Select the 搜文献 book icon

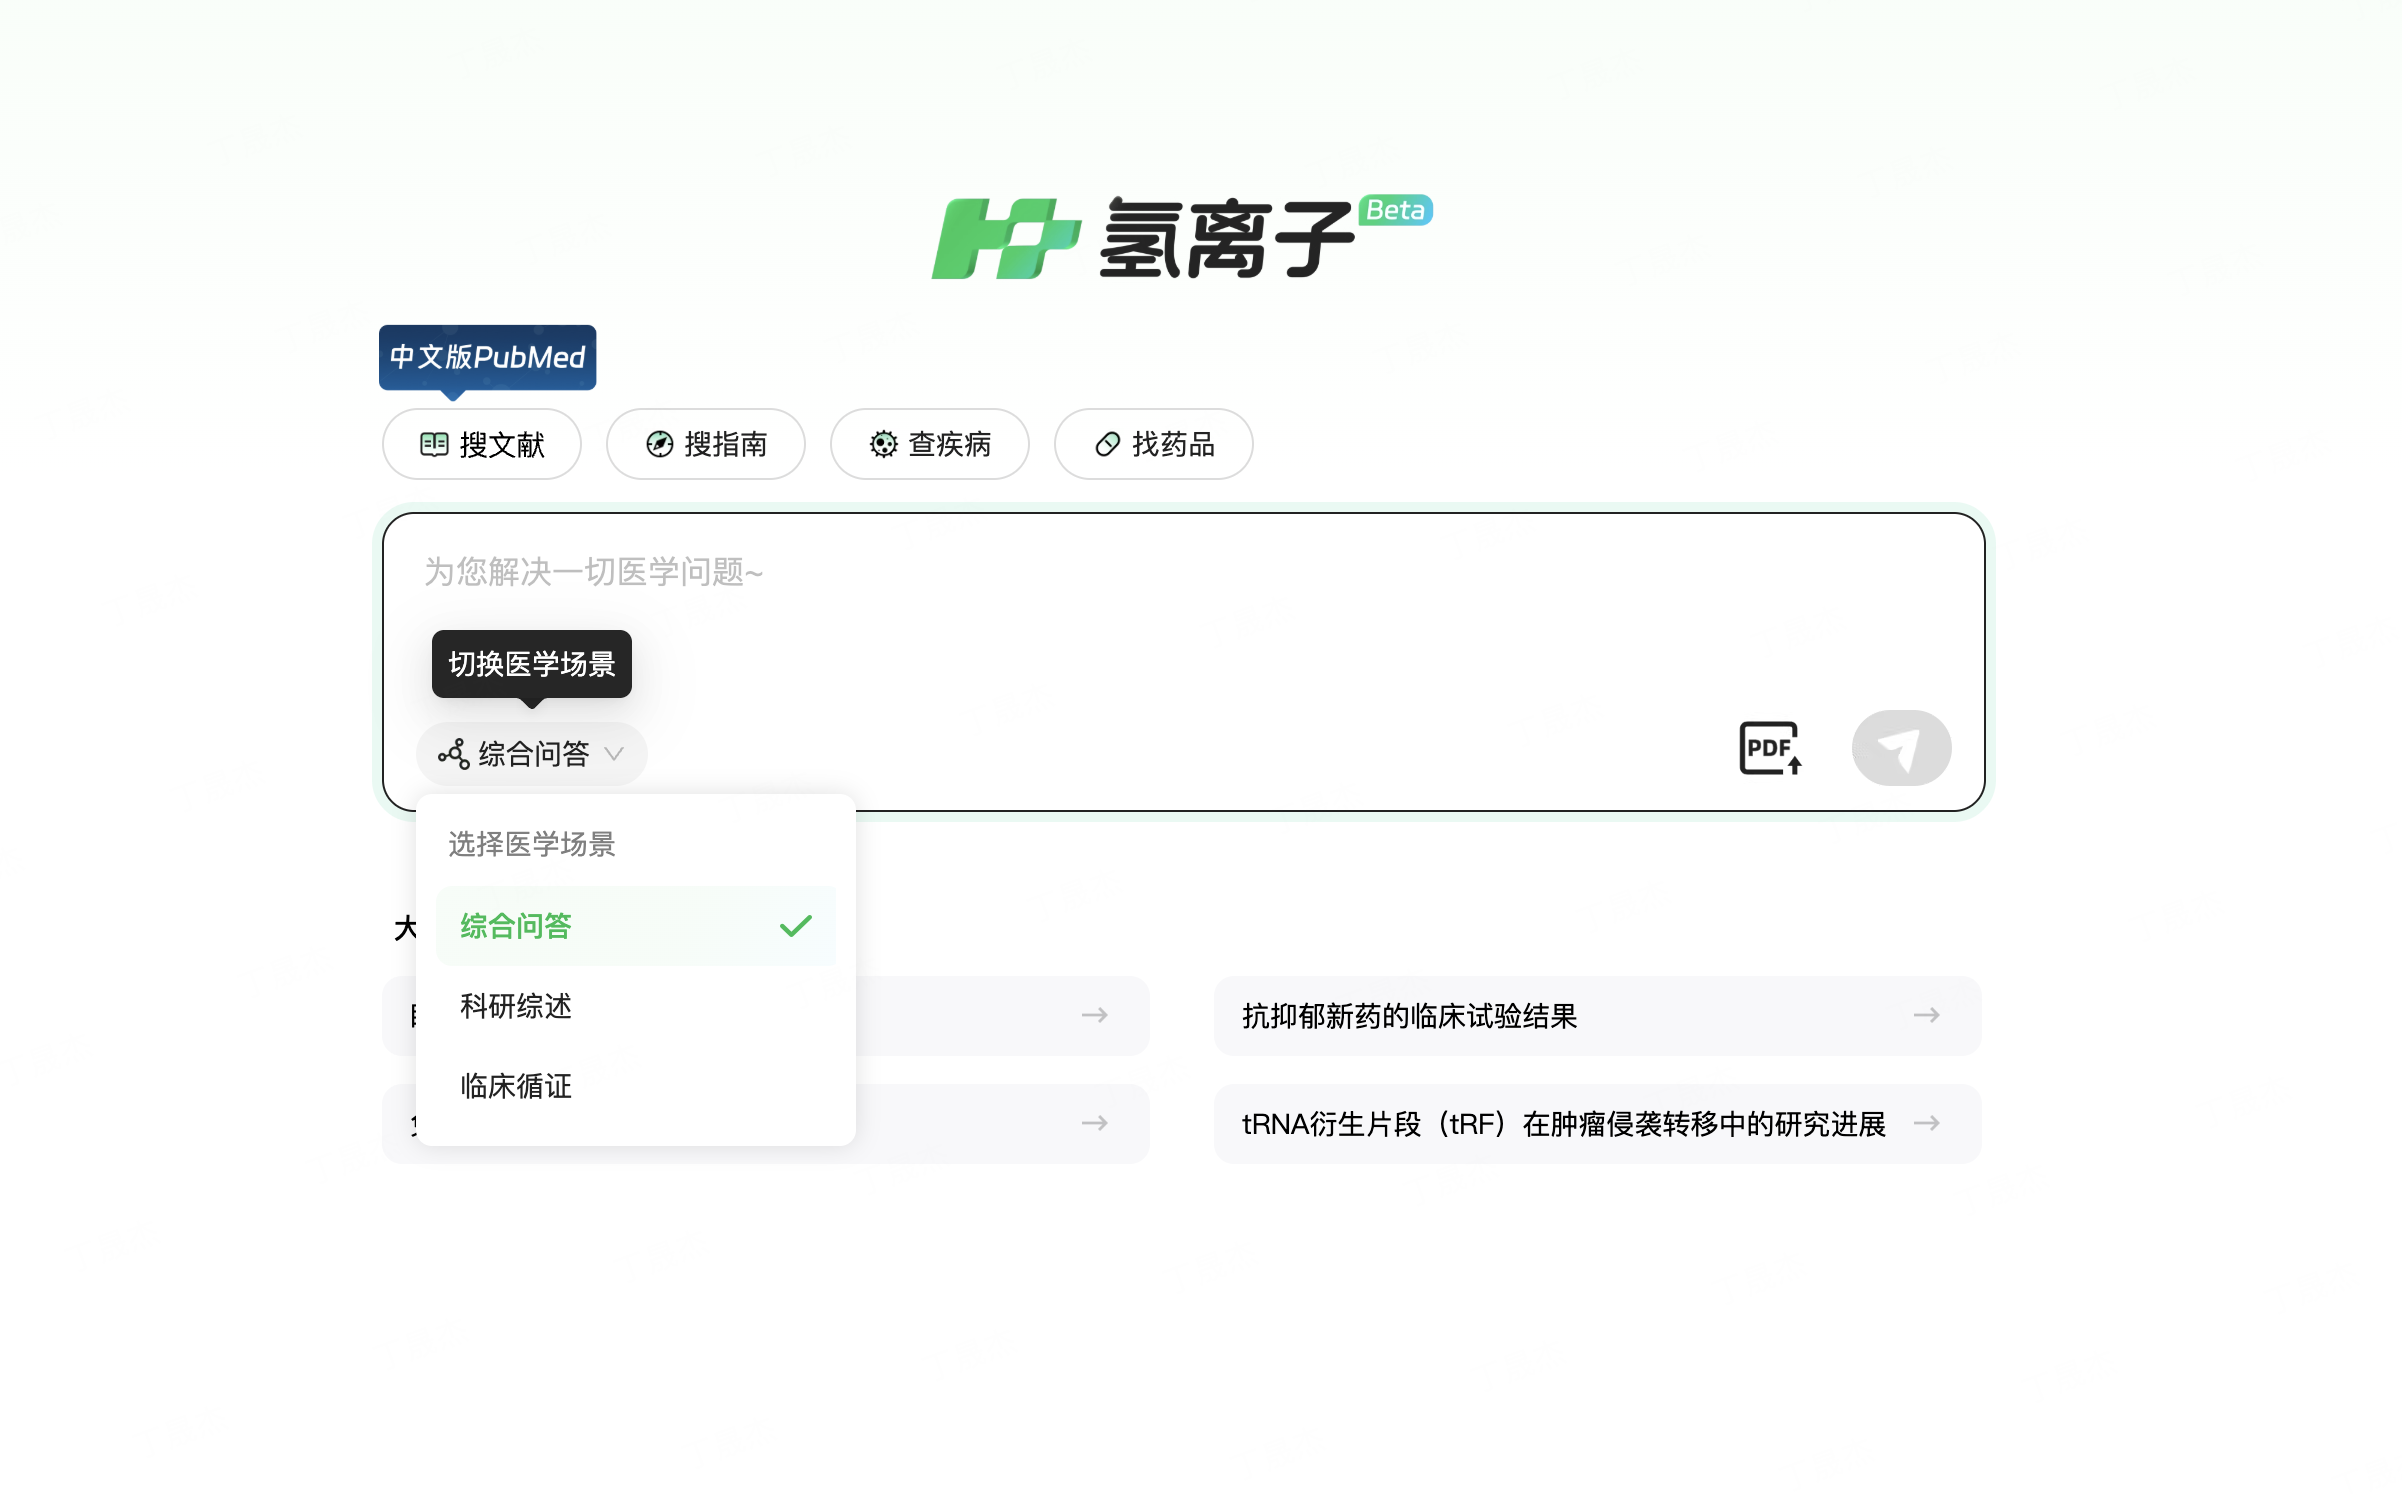click(436, 444)
